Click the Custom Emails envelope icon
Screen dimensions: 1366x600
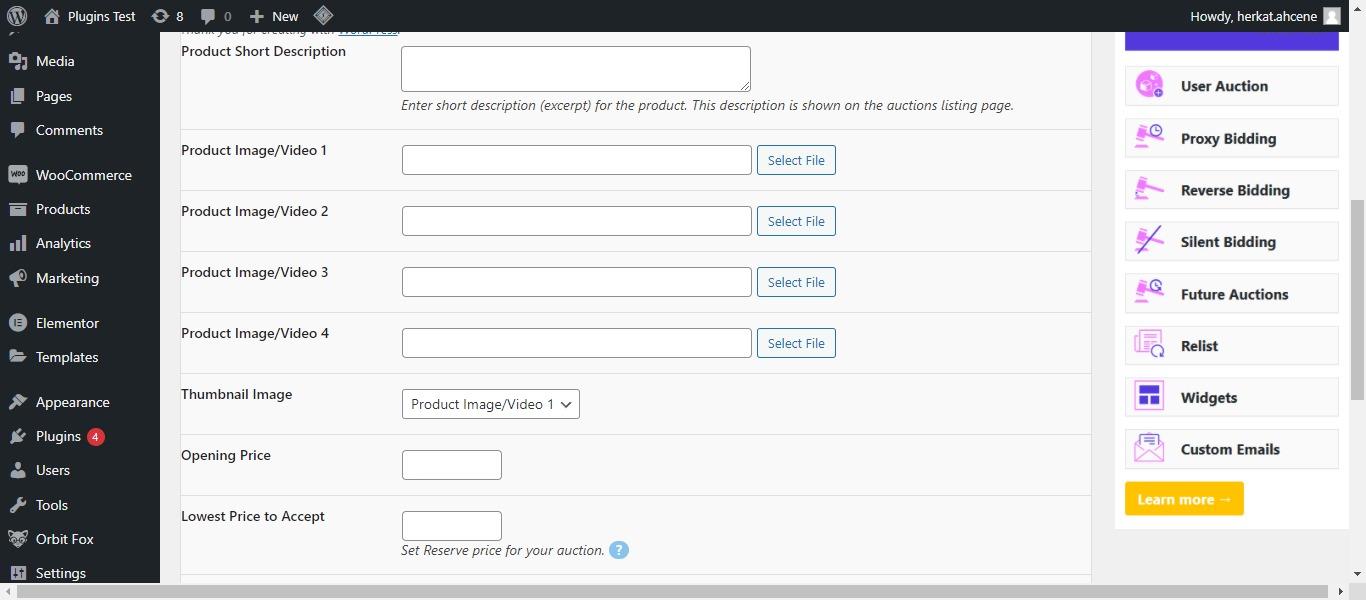pos(1149,449)
